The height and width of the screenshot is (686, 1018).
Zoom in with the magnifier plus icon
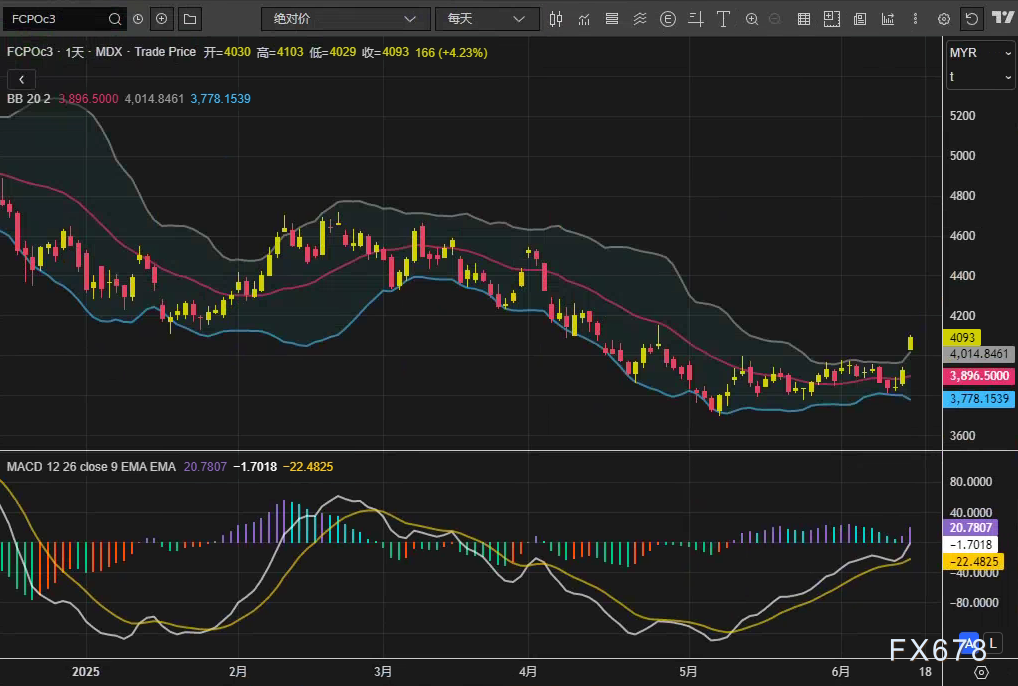coord(751,19)
